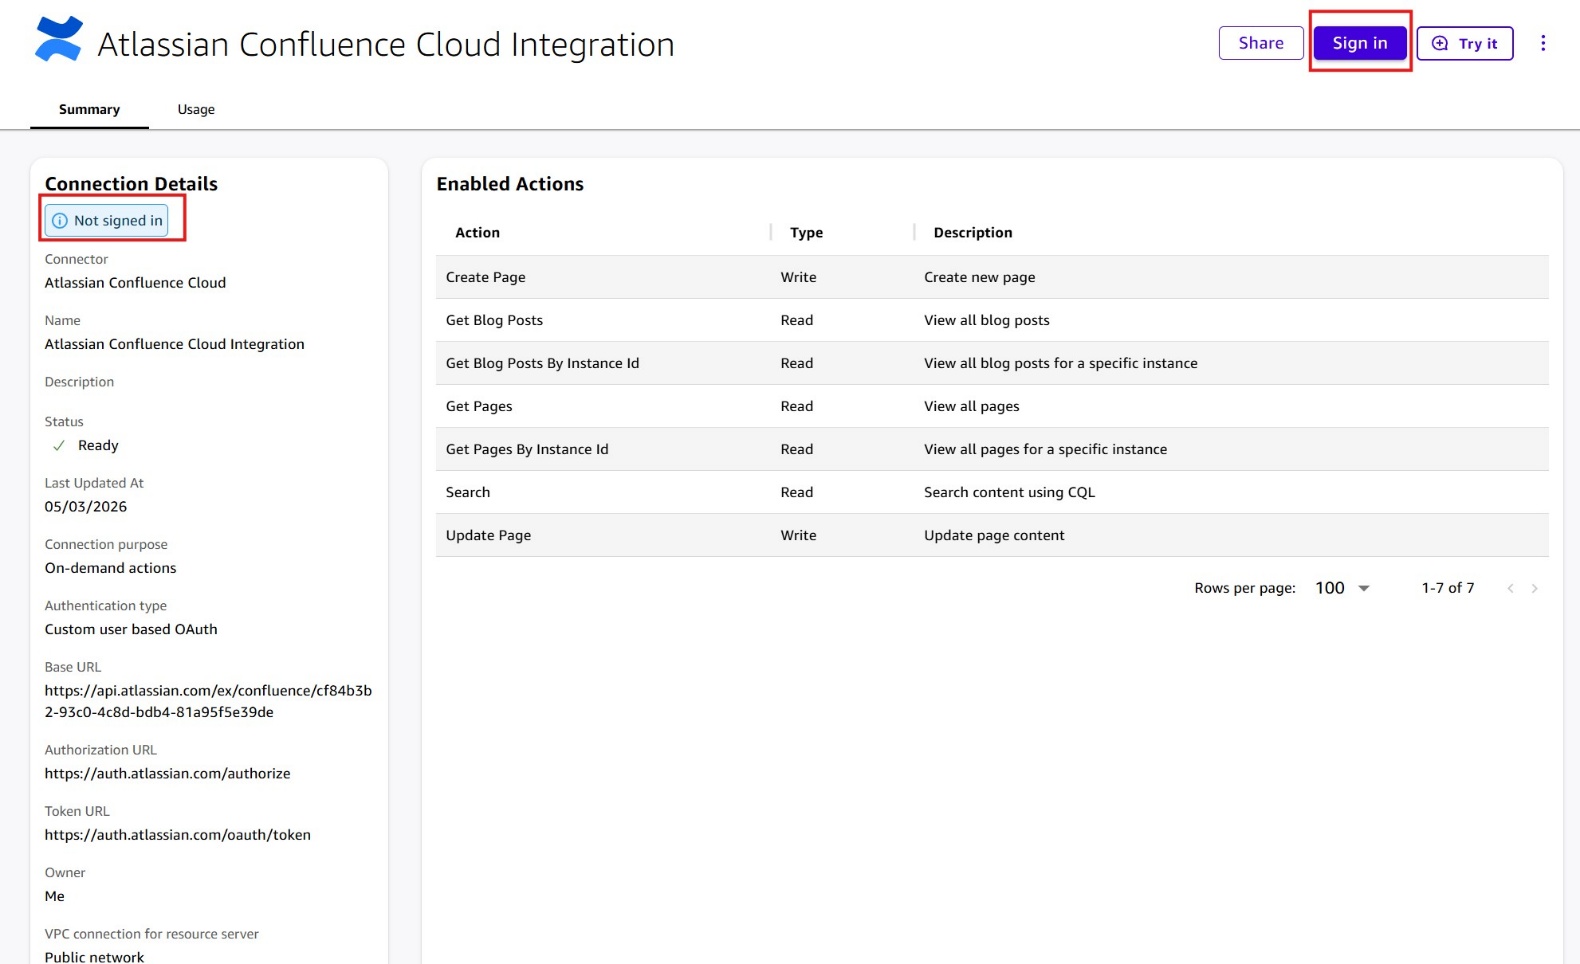
Task: Go to previous page arrow in pagination
Action: 1510,589
